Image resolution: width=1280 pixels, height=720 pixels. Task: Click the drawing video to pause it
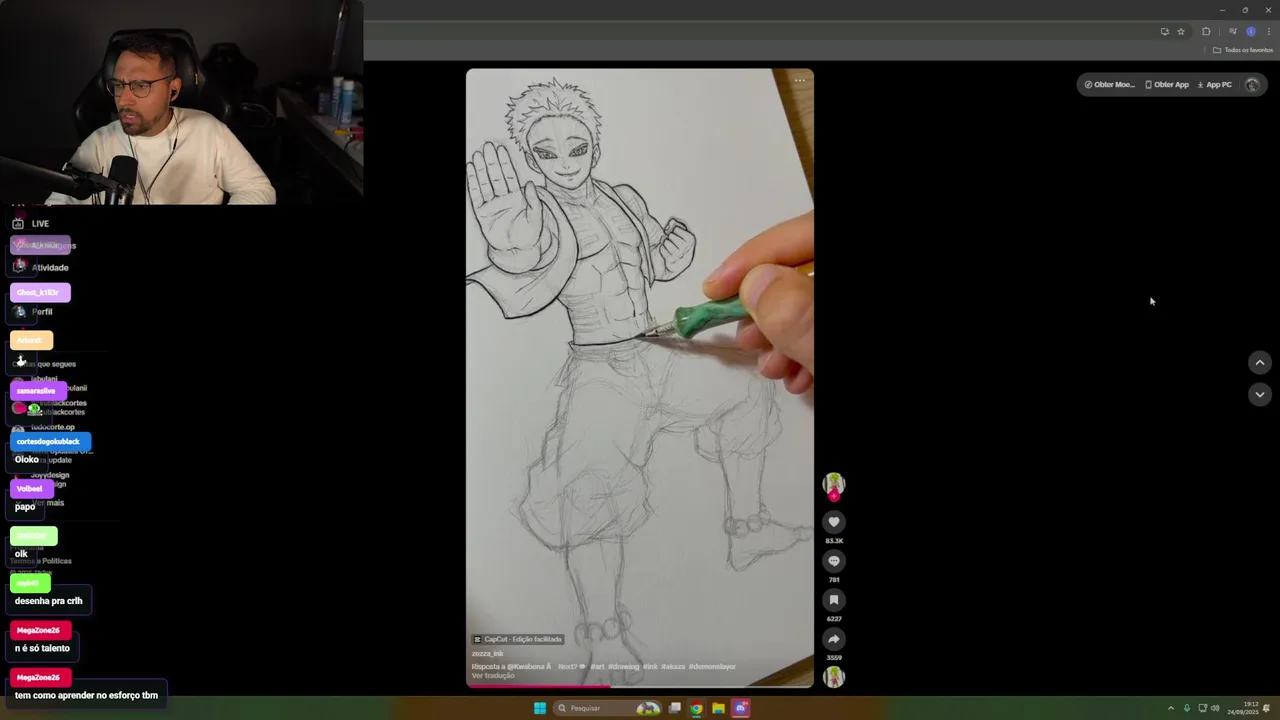(640, 378)
